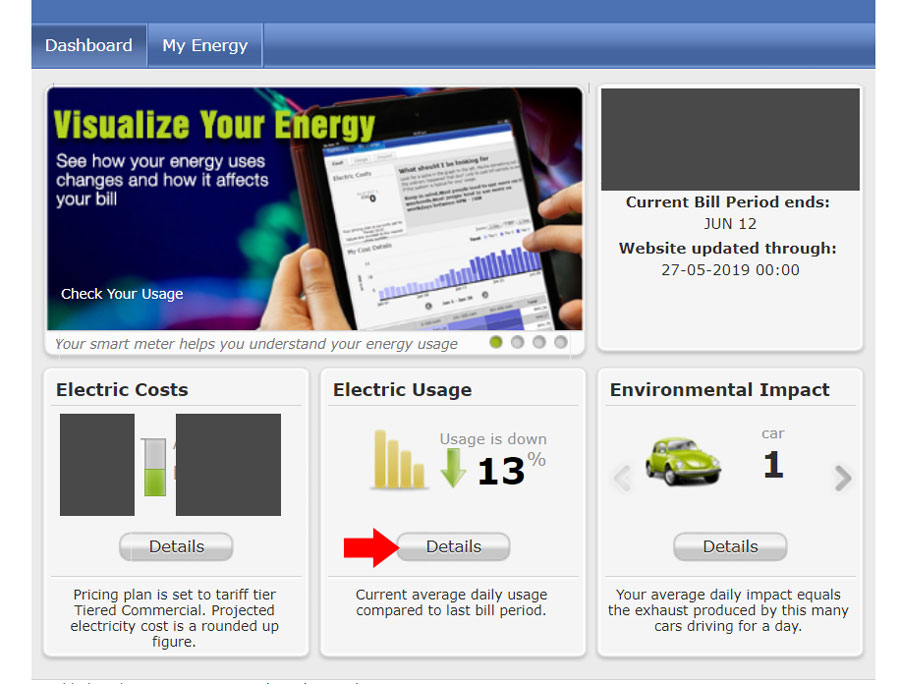Go to next environmental impact item
Viewport: 900px width, 684px height.
coord(842,478)
